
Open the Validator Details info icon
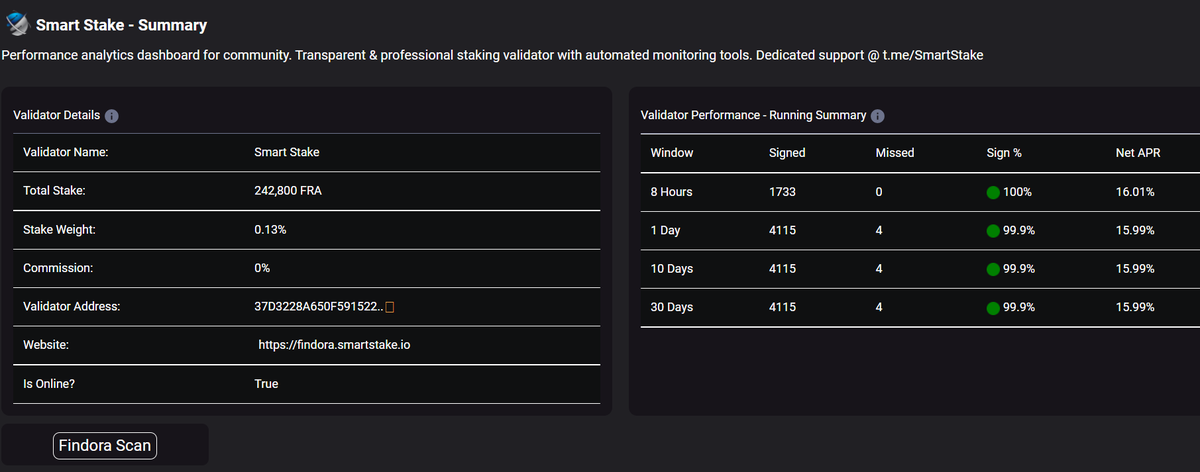tap(112, 116)
